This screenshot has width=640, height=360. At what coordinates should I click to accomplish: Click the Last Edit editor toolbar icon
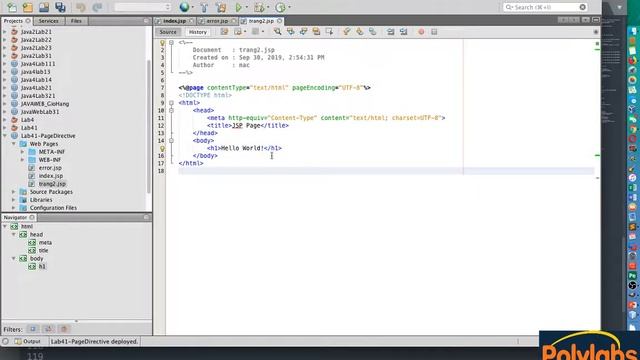224,31
